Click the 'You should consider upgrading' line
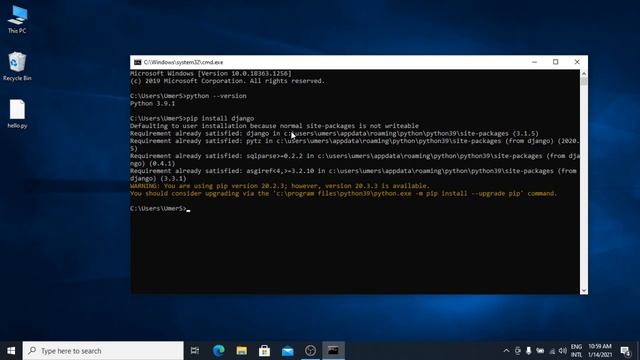The height and width of the screenshot is (360, 640). 343,193
